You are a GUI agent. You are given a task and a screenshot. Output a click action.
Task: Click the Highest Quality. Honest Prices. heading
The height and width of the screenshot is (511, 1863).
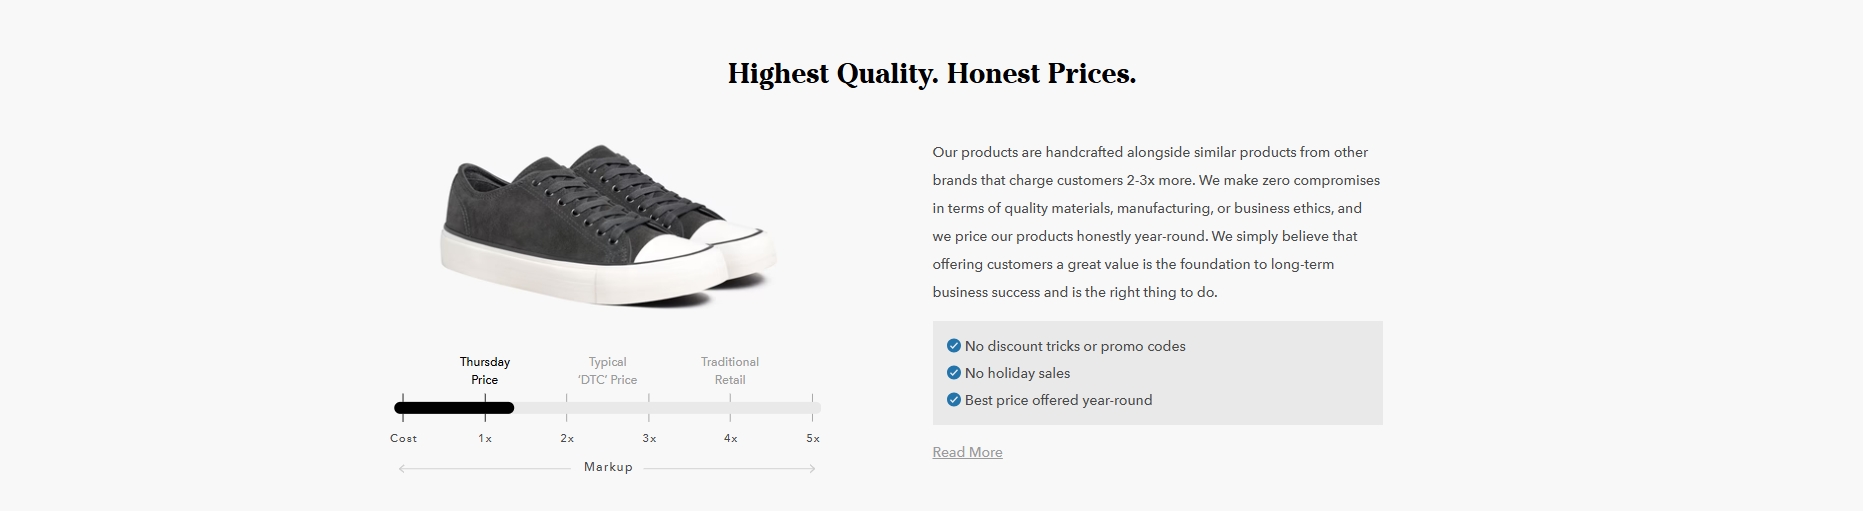coord(932,74)
